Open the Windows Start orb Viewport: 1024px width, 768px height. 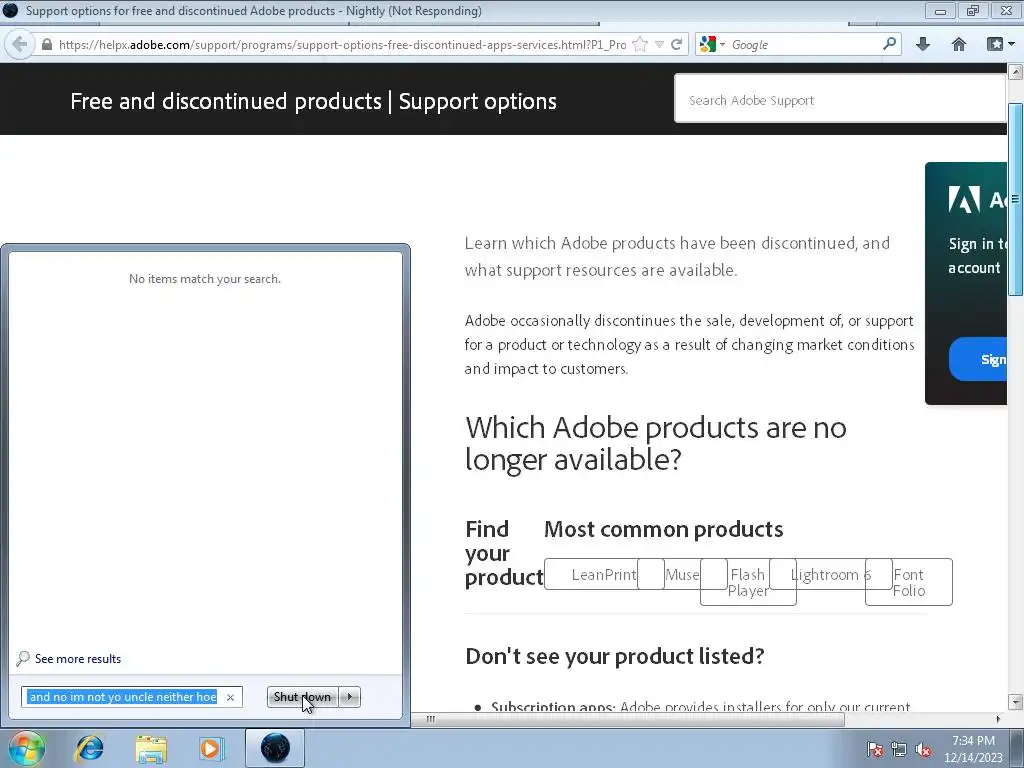25,748
